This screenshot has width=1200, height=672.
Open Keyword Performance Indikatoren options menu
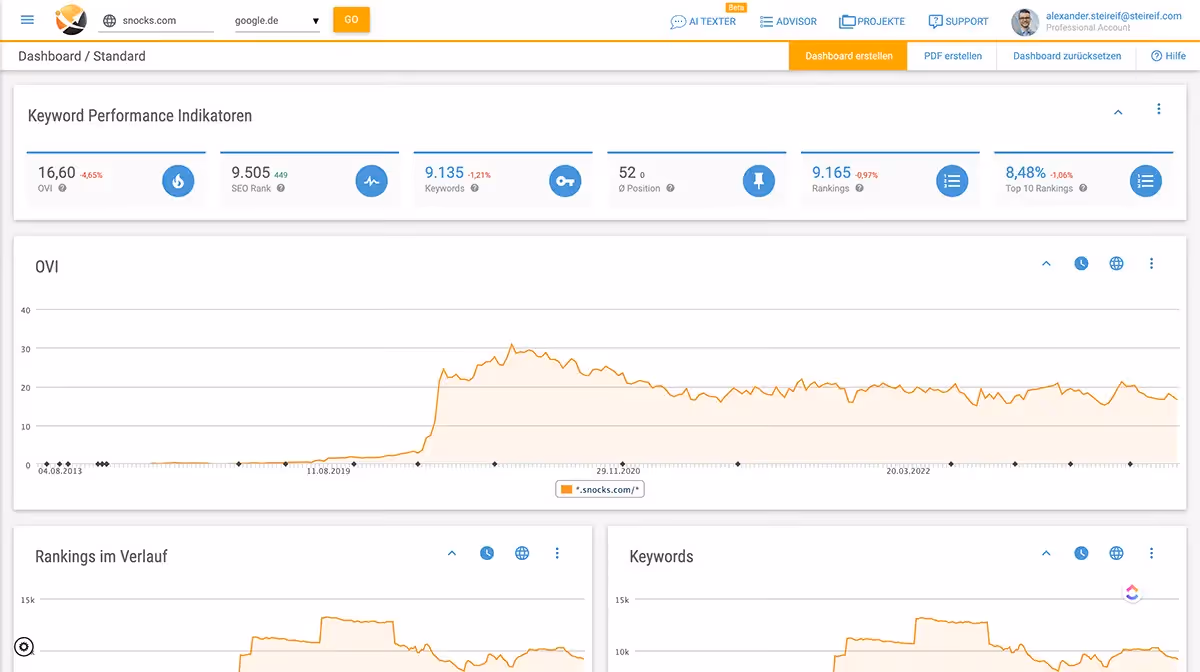point(1159,109)
